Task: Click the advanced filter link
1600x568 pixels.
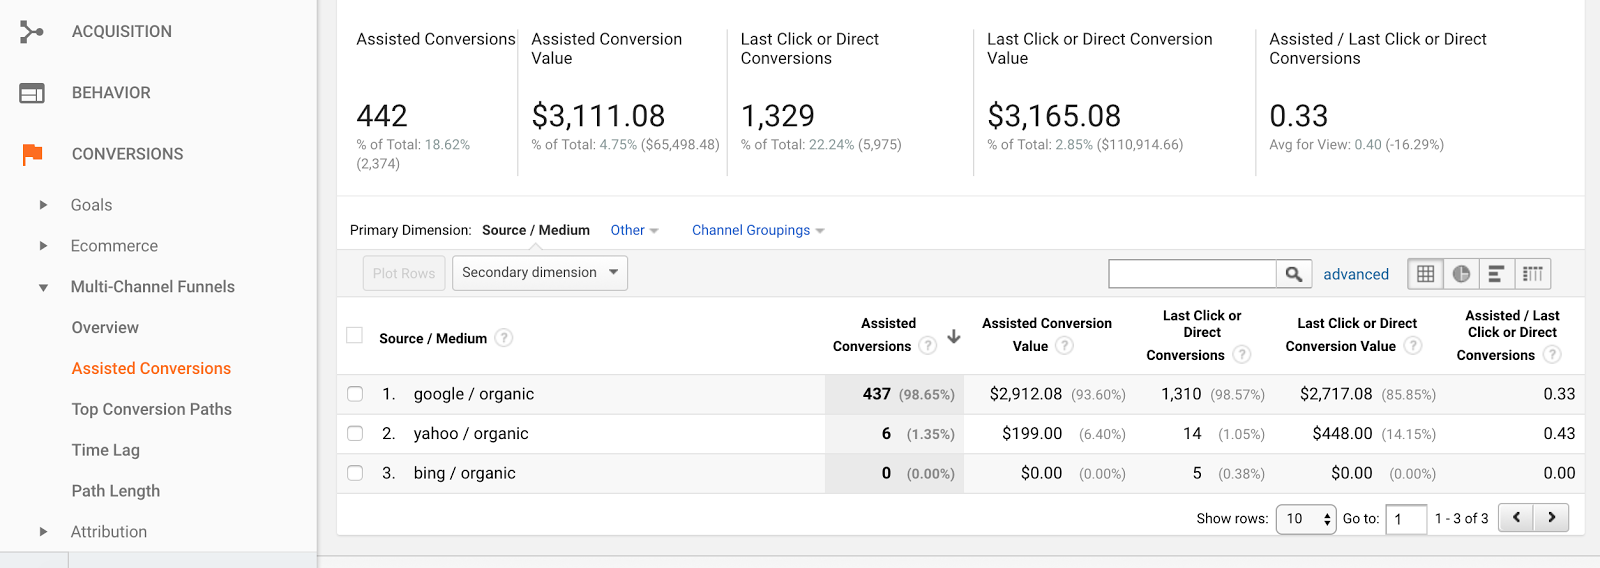Action: [x=1356, y=274]
